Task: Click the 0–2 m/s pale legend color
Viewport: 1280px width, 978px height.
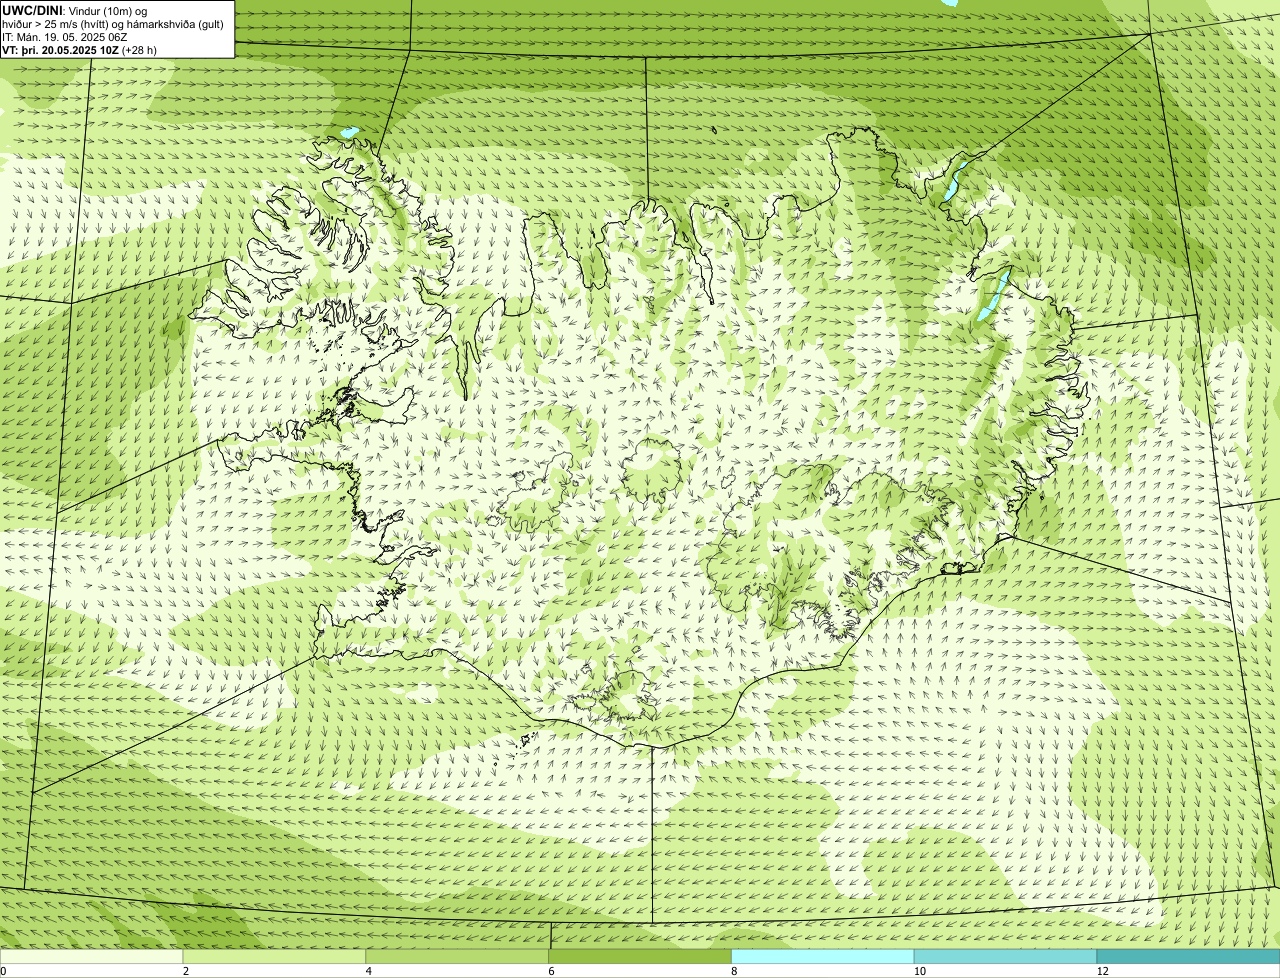Action: tap(91, 957)
